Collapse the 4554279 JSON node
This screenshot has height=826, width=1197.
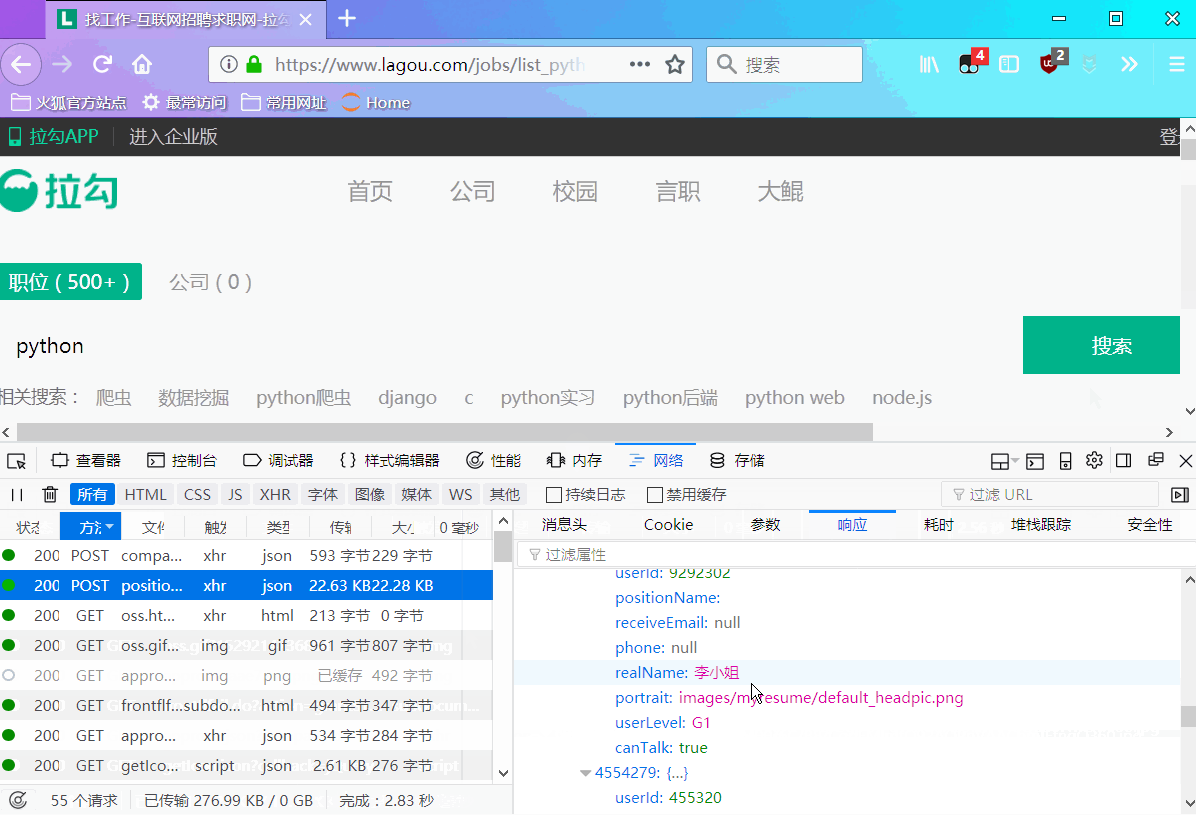coord(585,772)
